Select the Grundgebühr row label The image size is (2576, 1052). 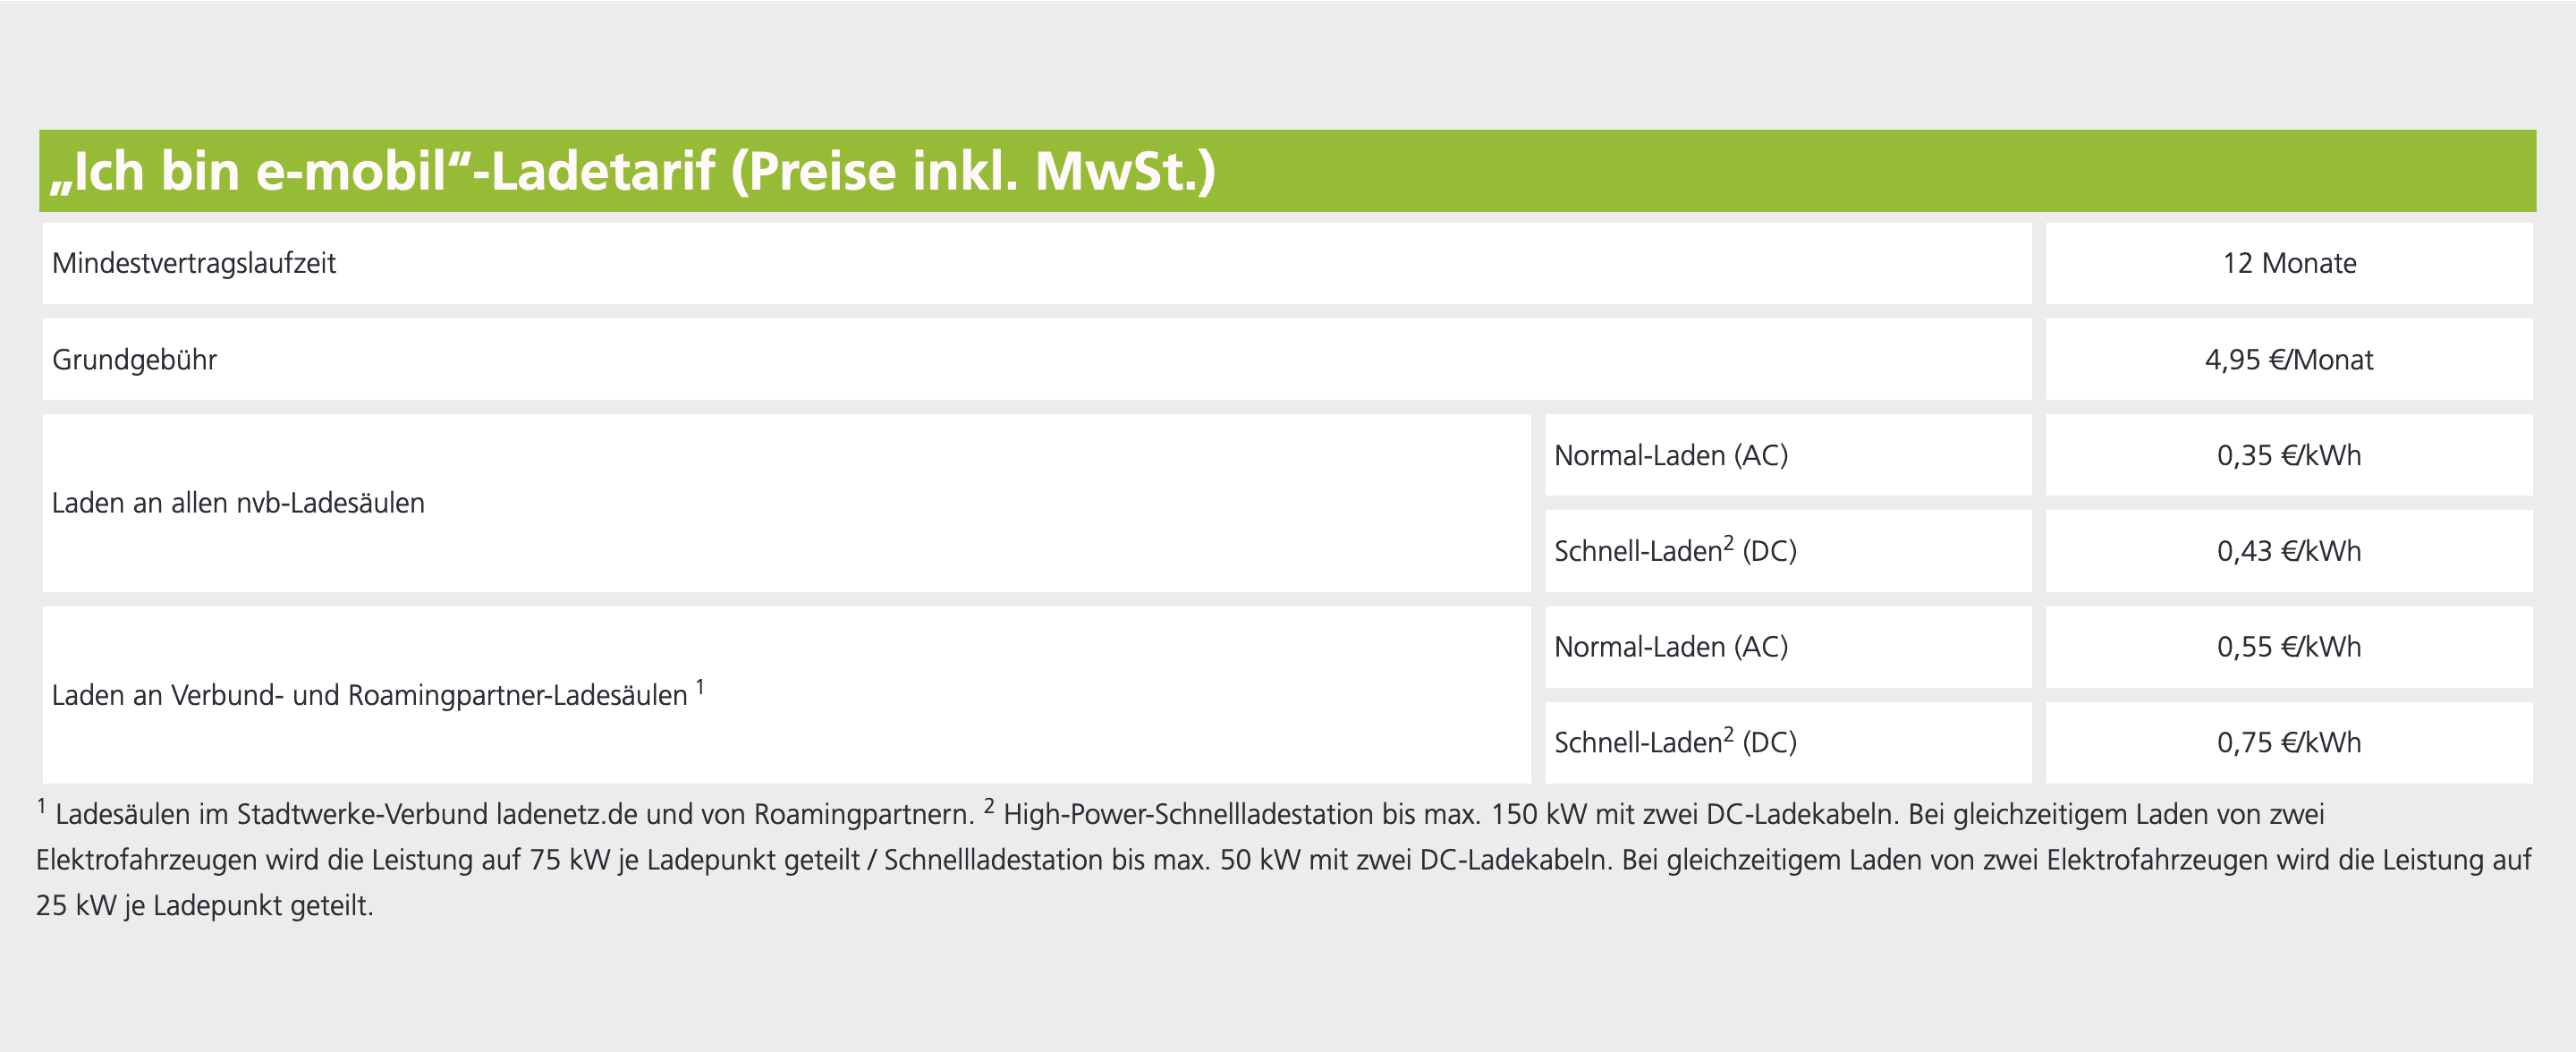[x=134, y=360]
